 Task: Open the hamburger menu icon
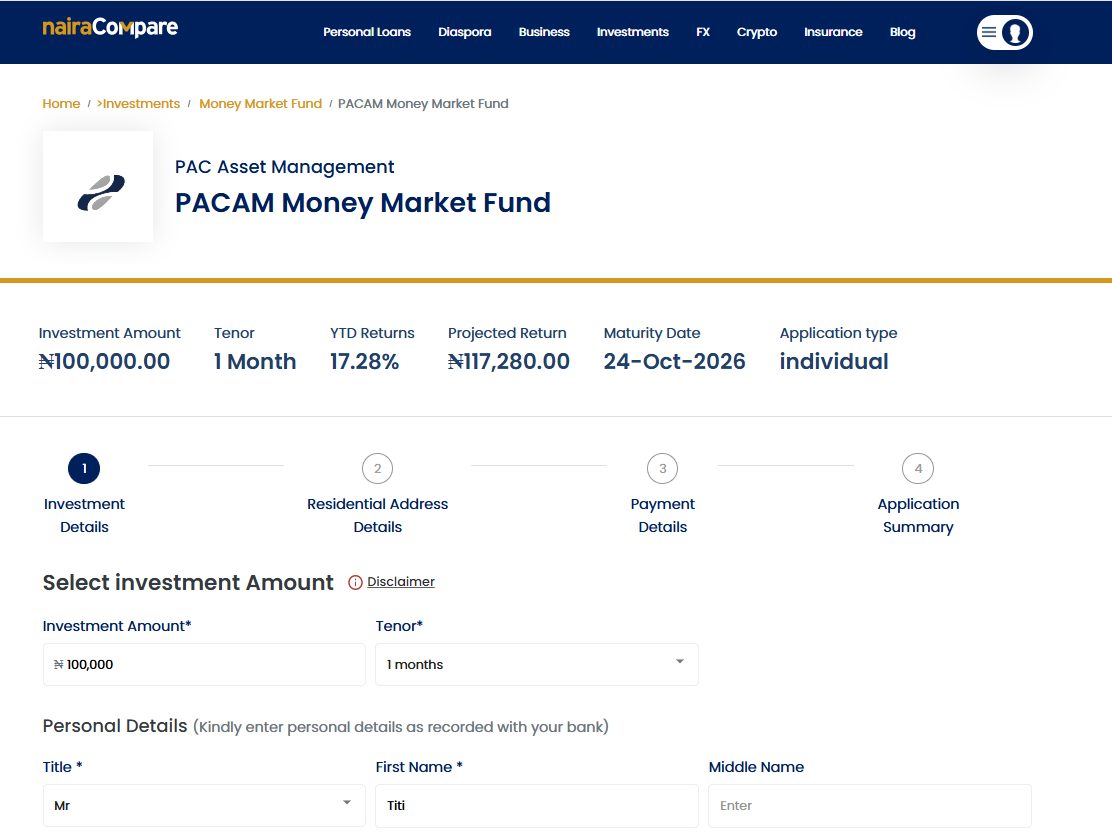click(989, 32)
